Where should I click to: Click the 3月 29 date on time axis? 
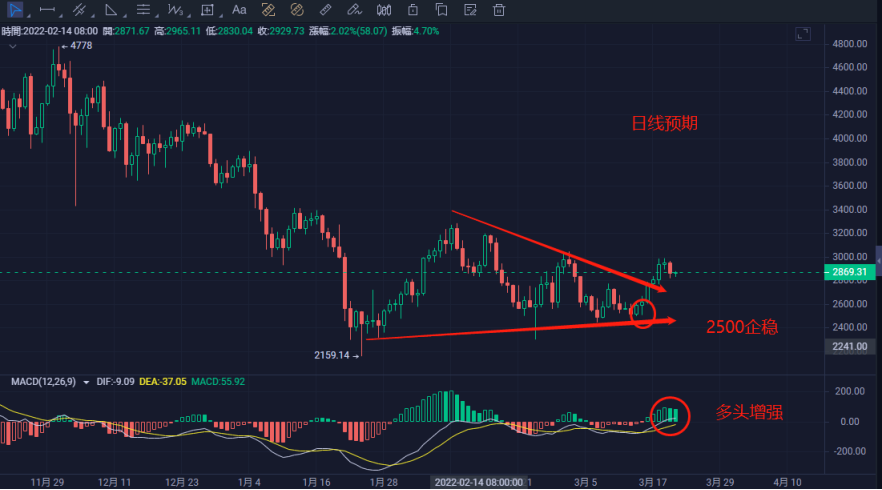[x=720, y=482]
